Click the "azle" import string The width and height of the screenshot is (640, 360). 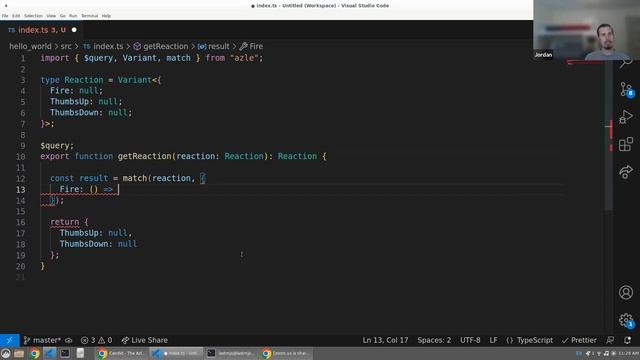(x=244, y=58)
